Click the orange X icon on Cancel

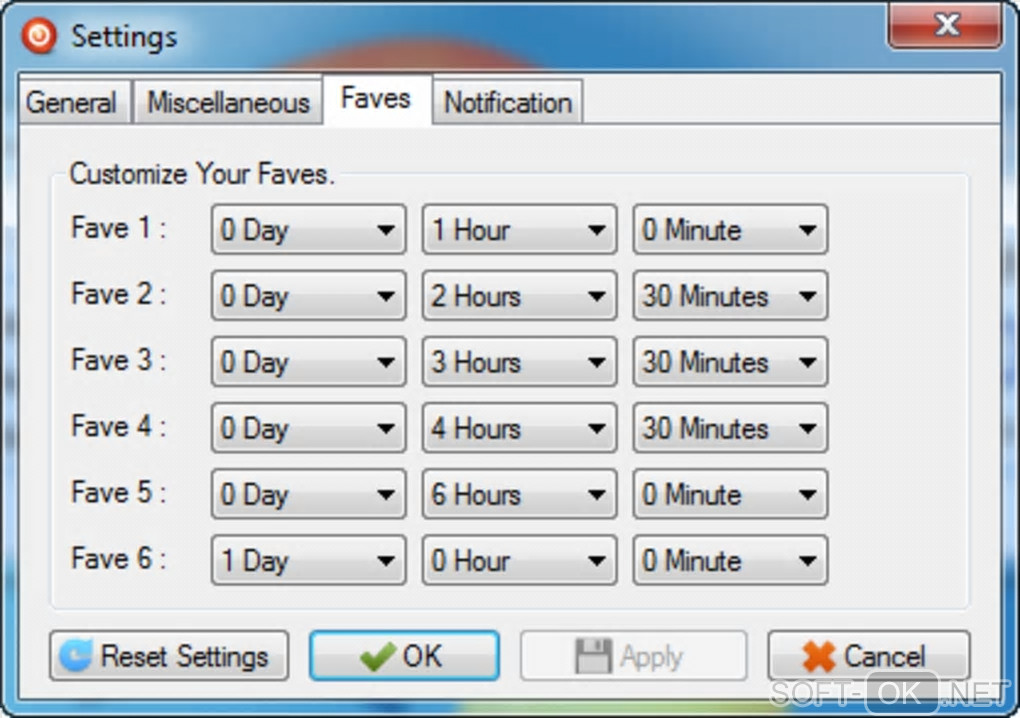point(818,657)
